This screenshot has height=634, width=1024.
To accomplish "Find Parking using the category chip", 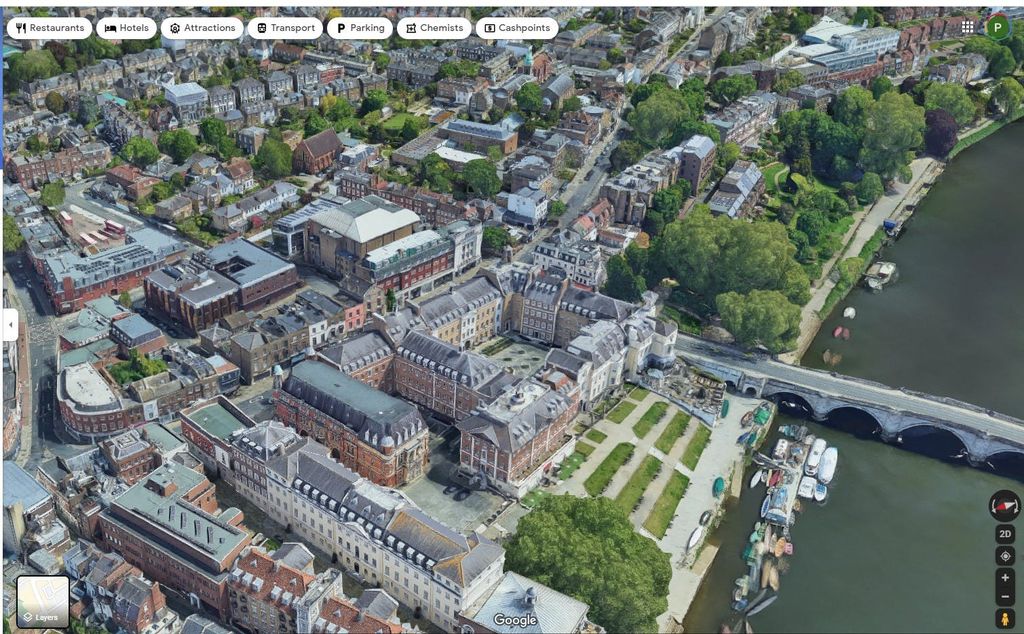I will click(x=360, y=28).
